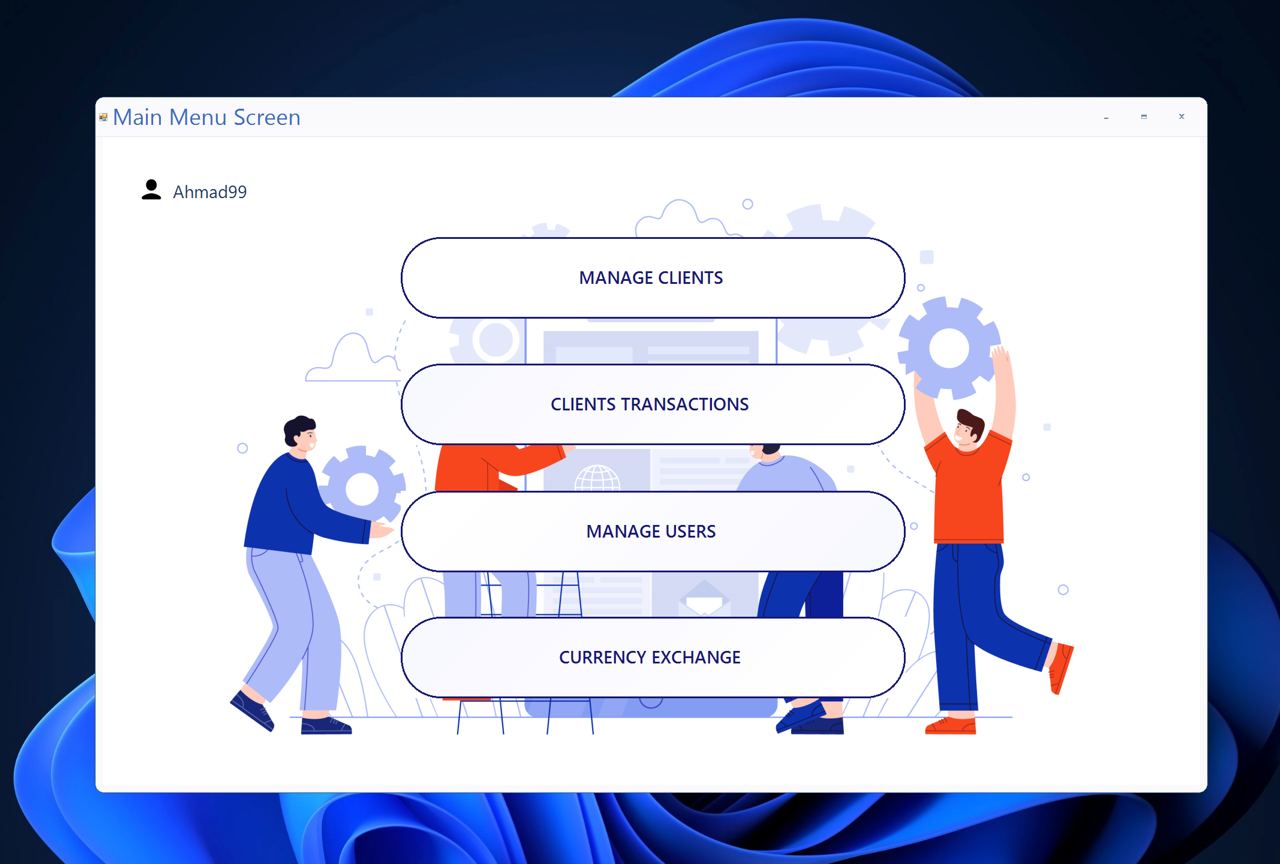Launch the Currency Exchange section
This screenshot has height=864, width=1280.
[x=652, y=657]
